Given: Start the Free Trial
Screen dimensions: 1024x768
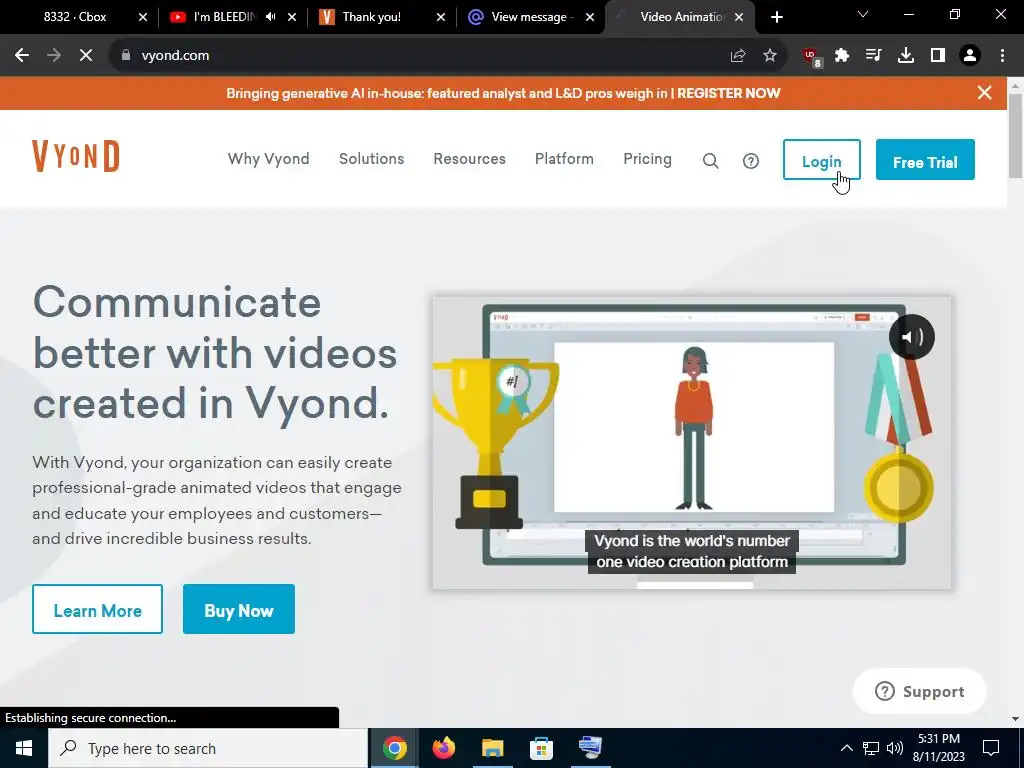Looking at the screenshot, I should [x=925, y=159].
